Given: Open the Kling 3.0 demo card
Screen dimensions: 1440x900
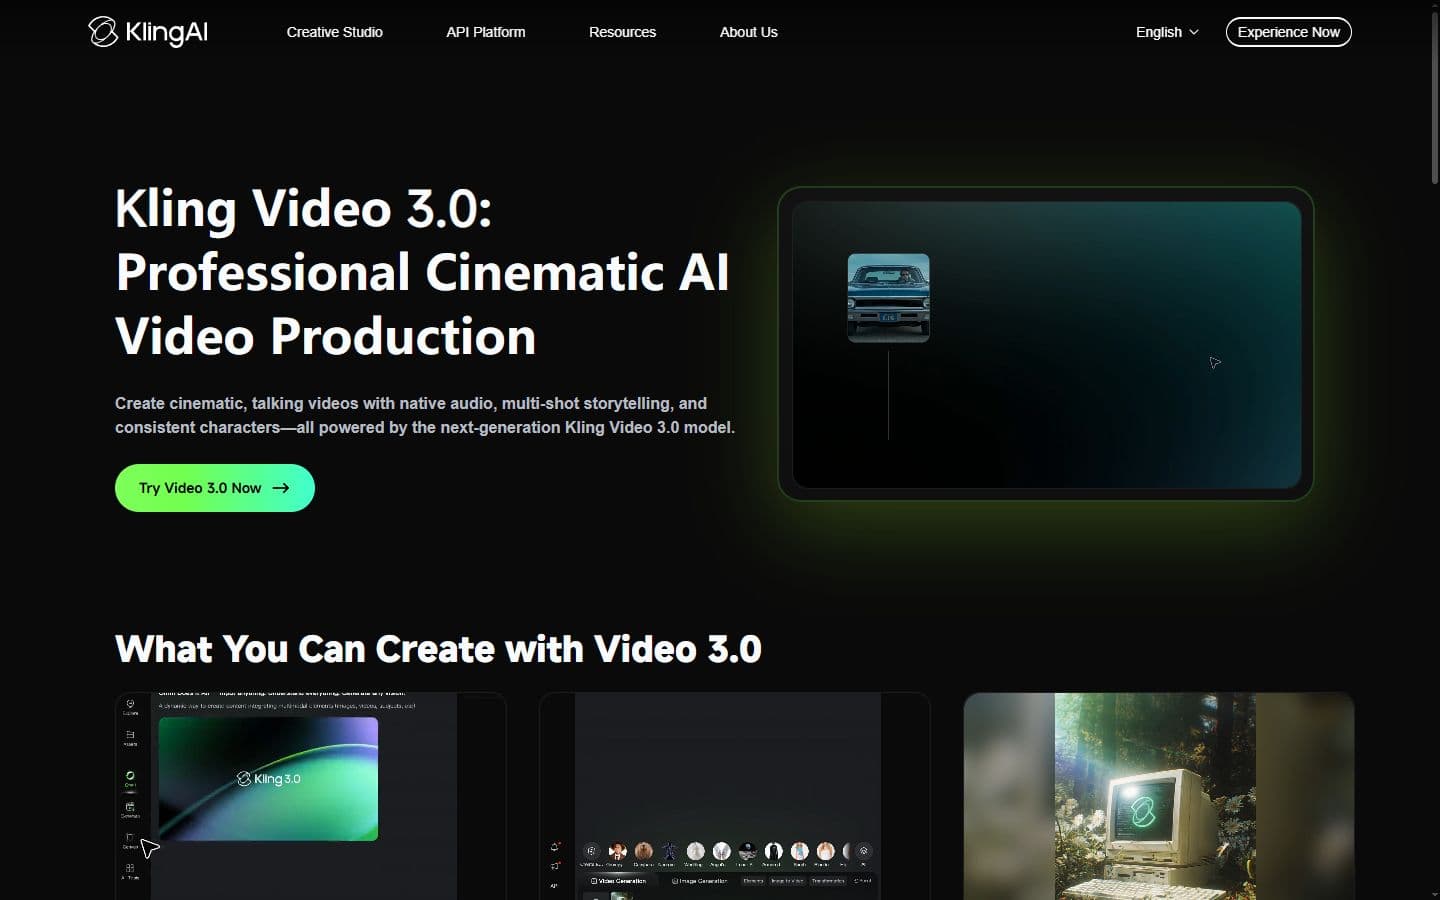Looking at the screenshot, I should coord(310,796).
